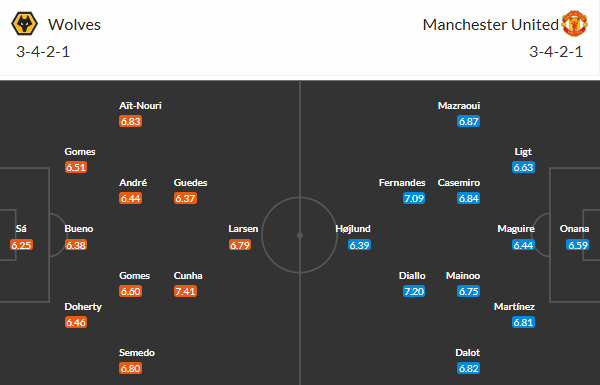The width and height of the screenshot is (600, 385).
Task: Click the Wolves club crest icon
Action: pos(24,24)
